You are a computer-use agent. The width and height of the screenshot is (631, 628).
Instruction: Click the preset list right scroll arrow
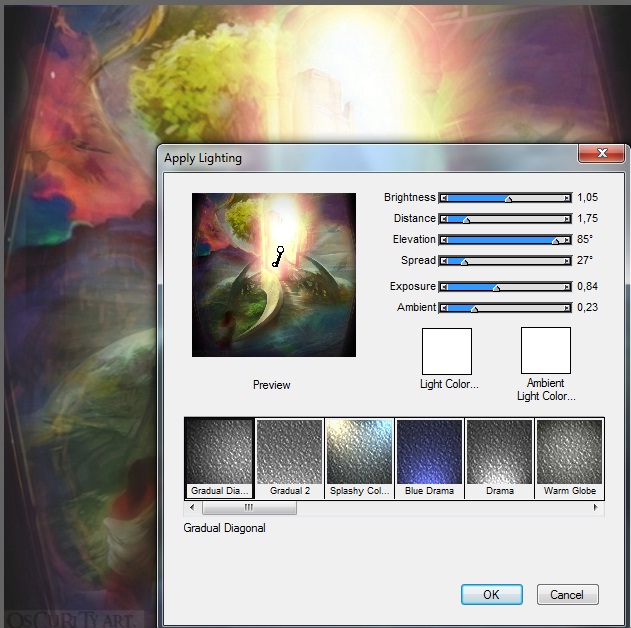pyautogui.click(x=596, y=507)
